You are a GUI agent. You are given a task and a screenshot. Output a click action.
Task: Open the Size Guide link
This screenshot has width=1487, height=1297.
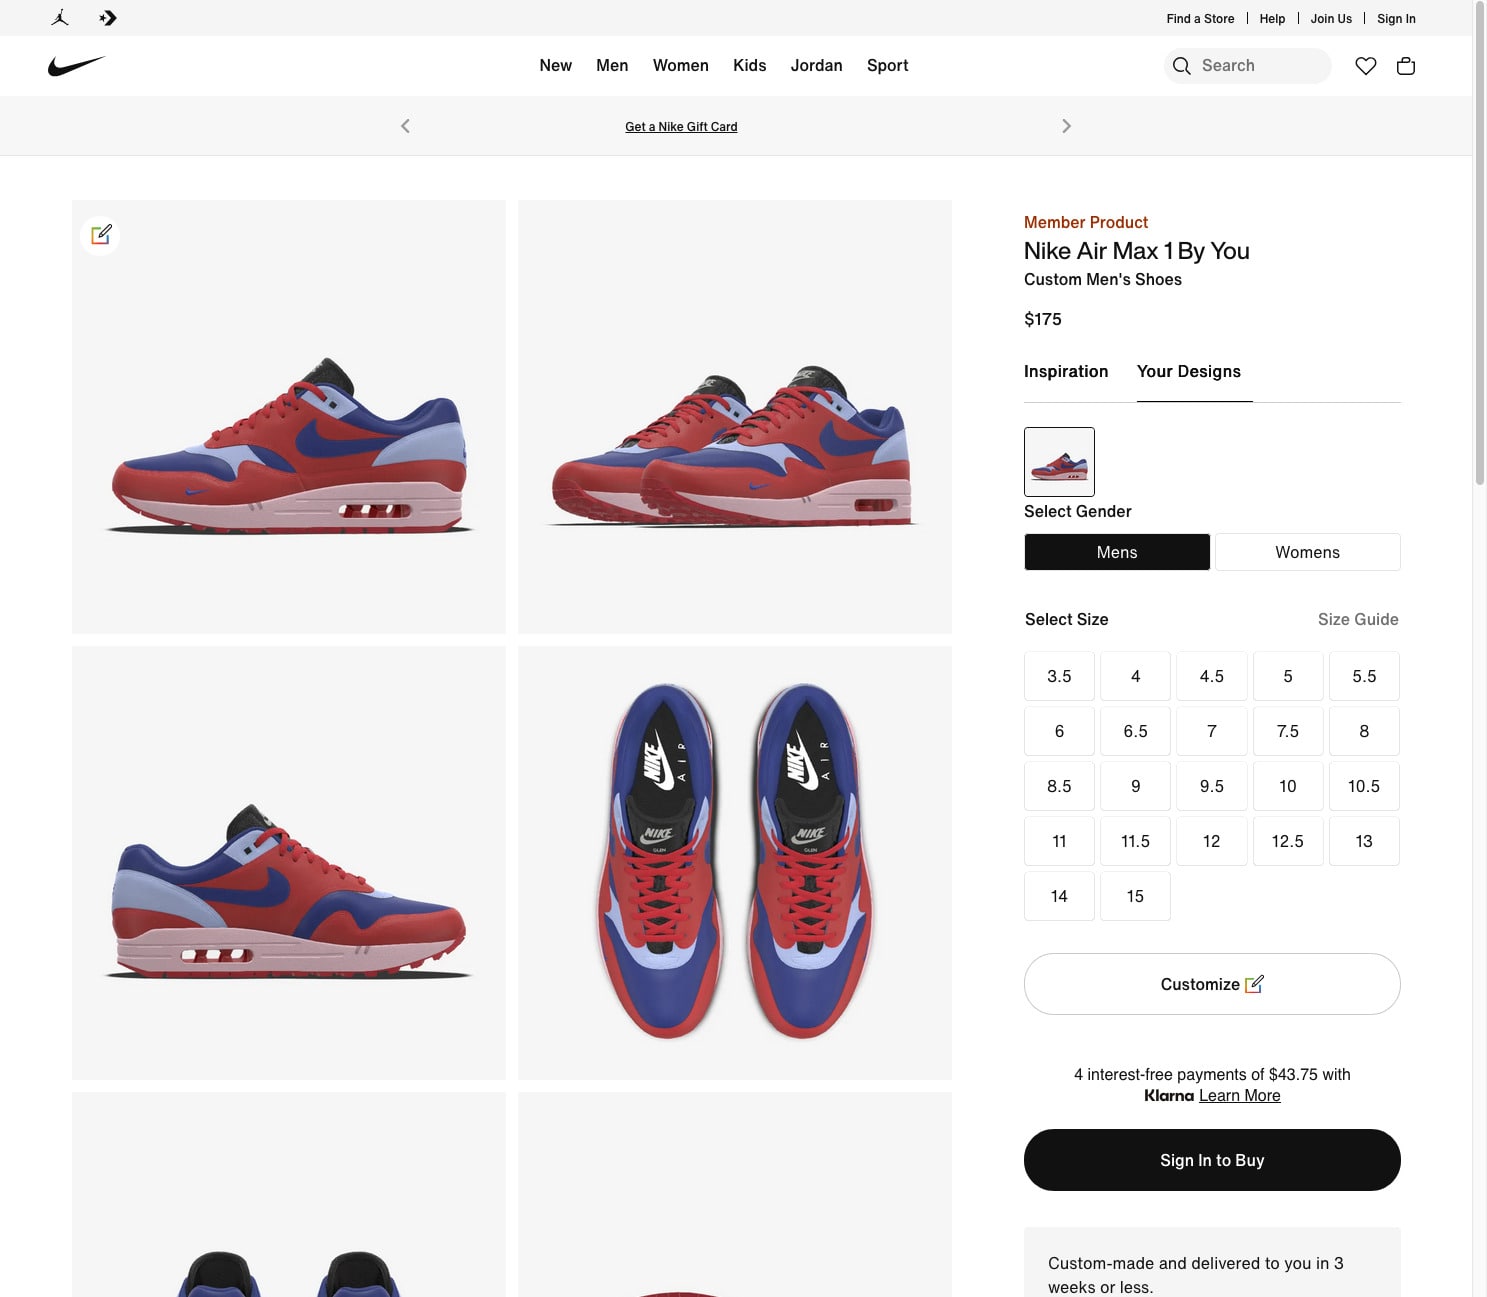tap(1358, 619)
